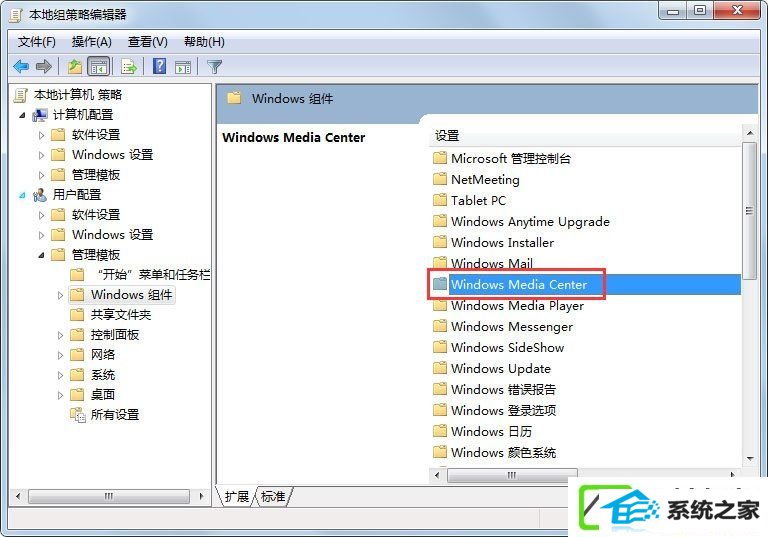Open the 文件(F) menu
This screenshot has width=768, height=537.
coord(37,42)
